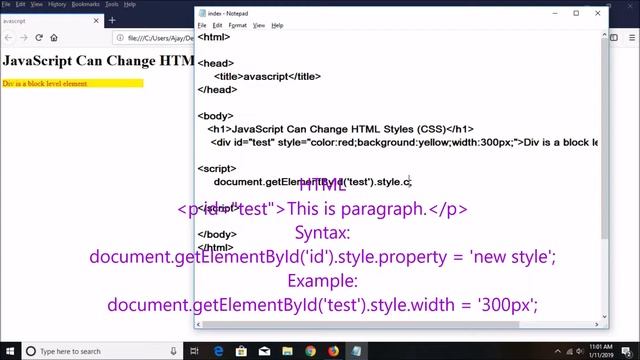Click the opening <body> tag line

(x=215, y=116)
